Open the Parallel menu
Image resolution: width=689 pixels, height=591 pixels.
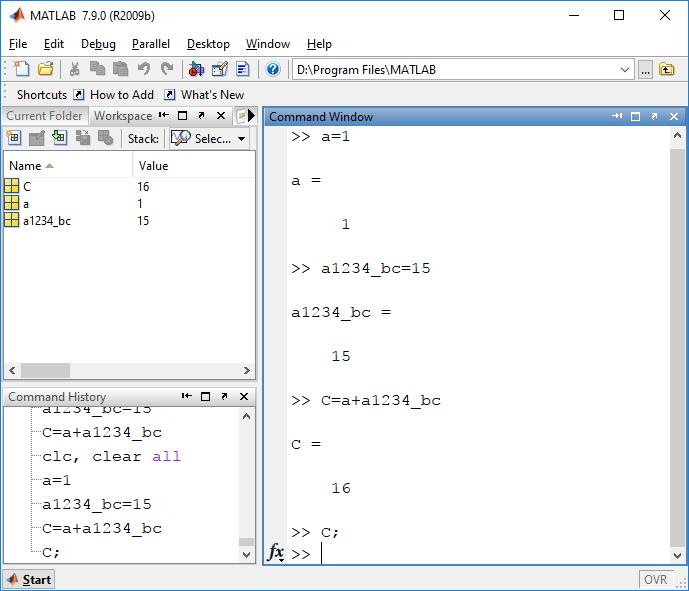tap(151, 44)
